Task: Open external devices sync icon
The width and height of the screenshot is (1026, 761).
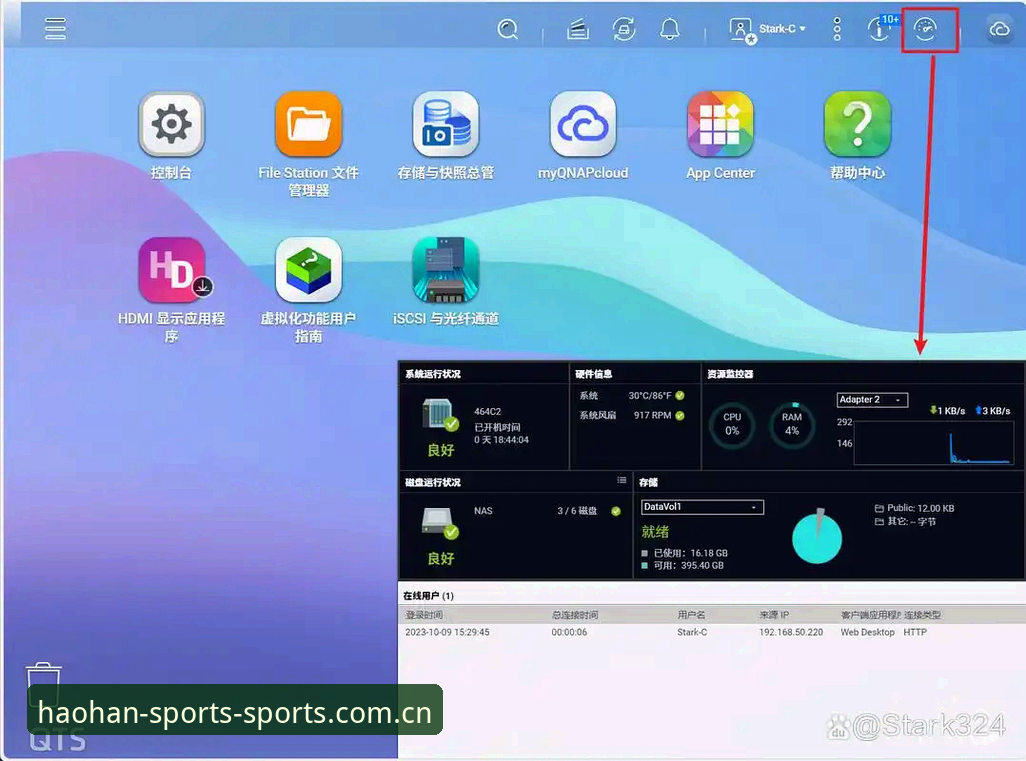Action: [624, 29]
